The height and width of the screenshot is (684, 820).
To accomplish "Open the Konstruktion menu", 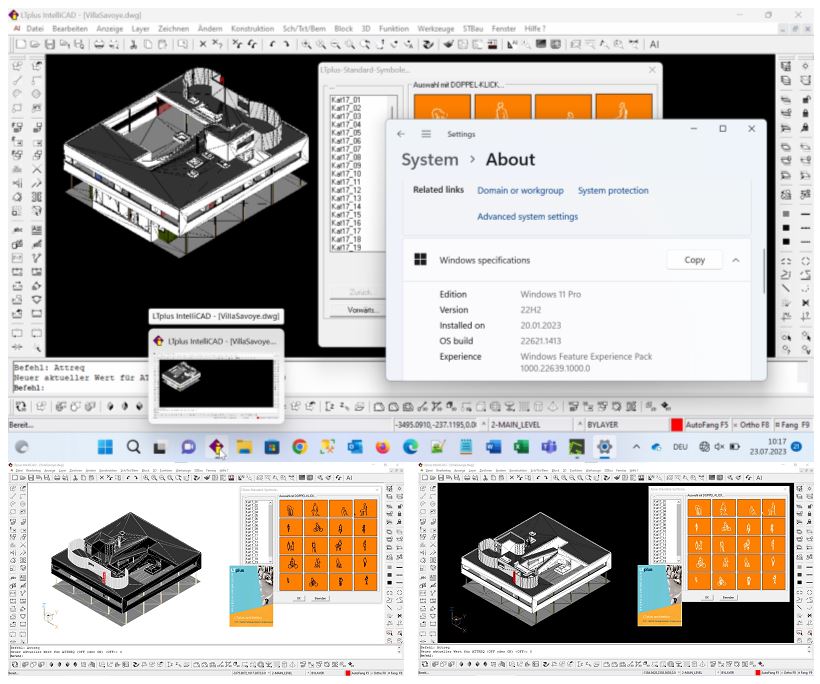I will pos(253,29).
